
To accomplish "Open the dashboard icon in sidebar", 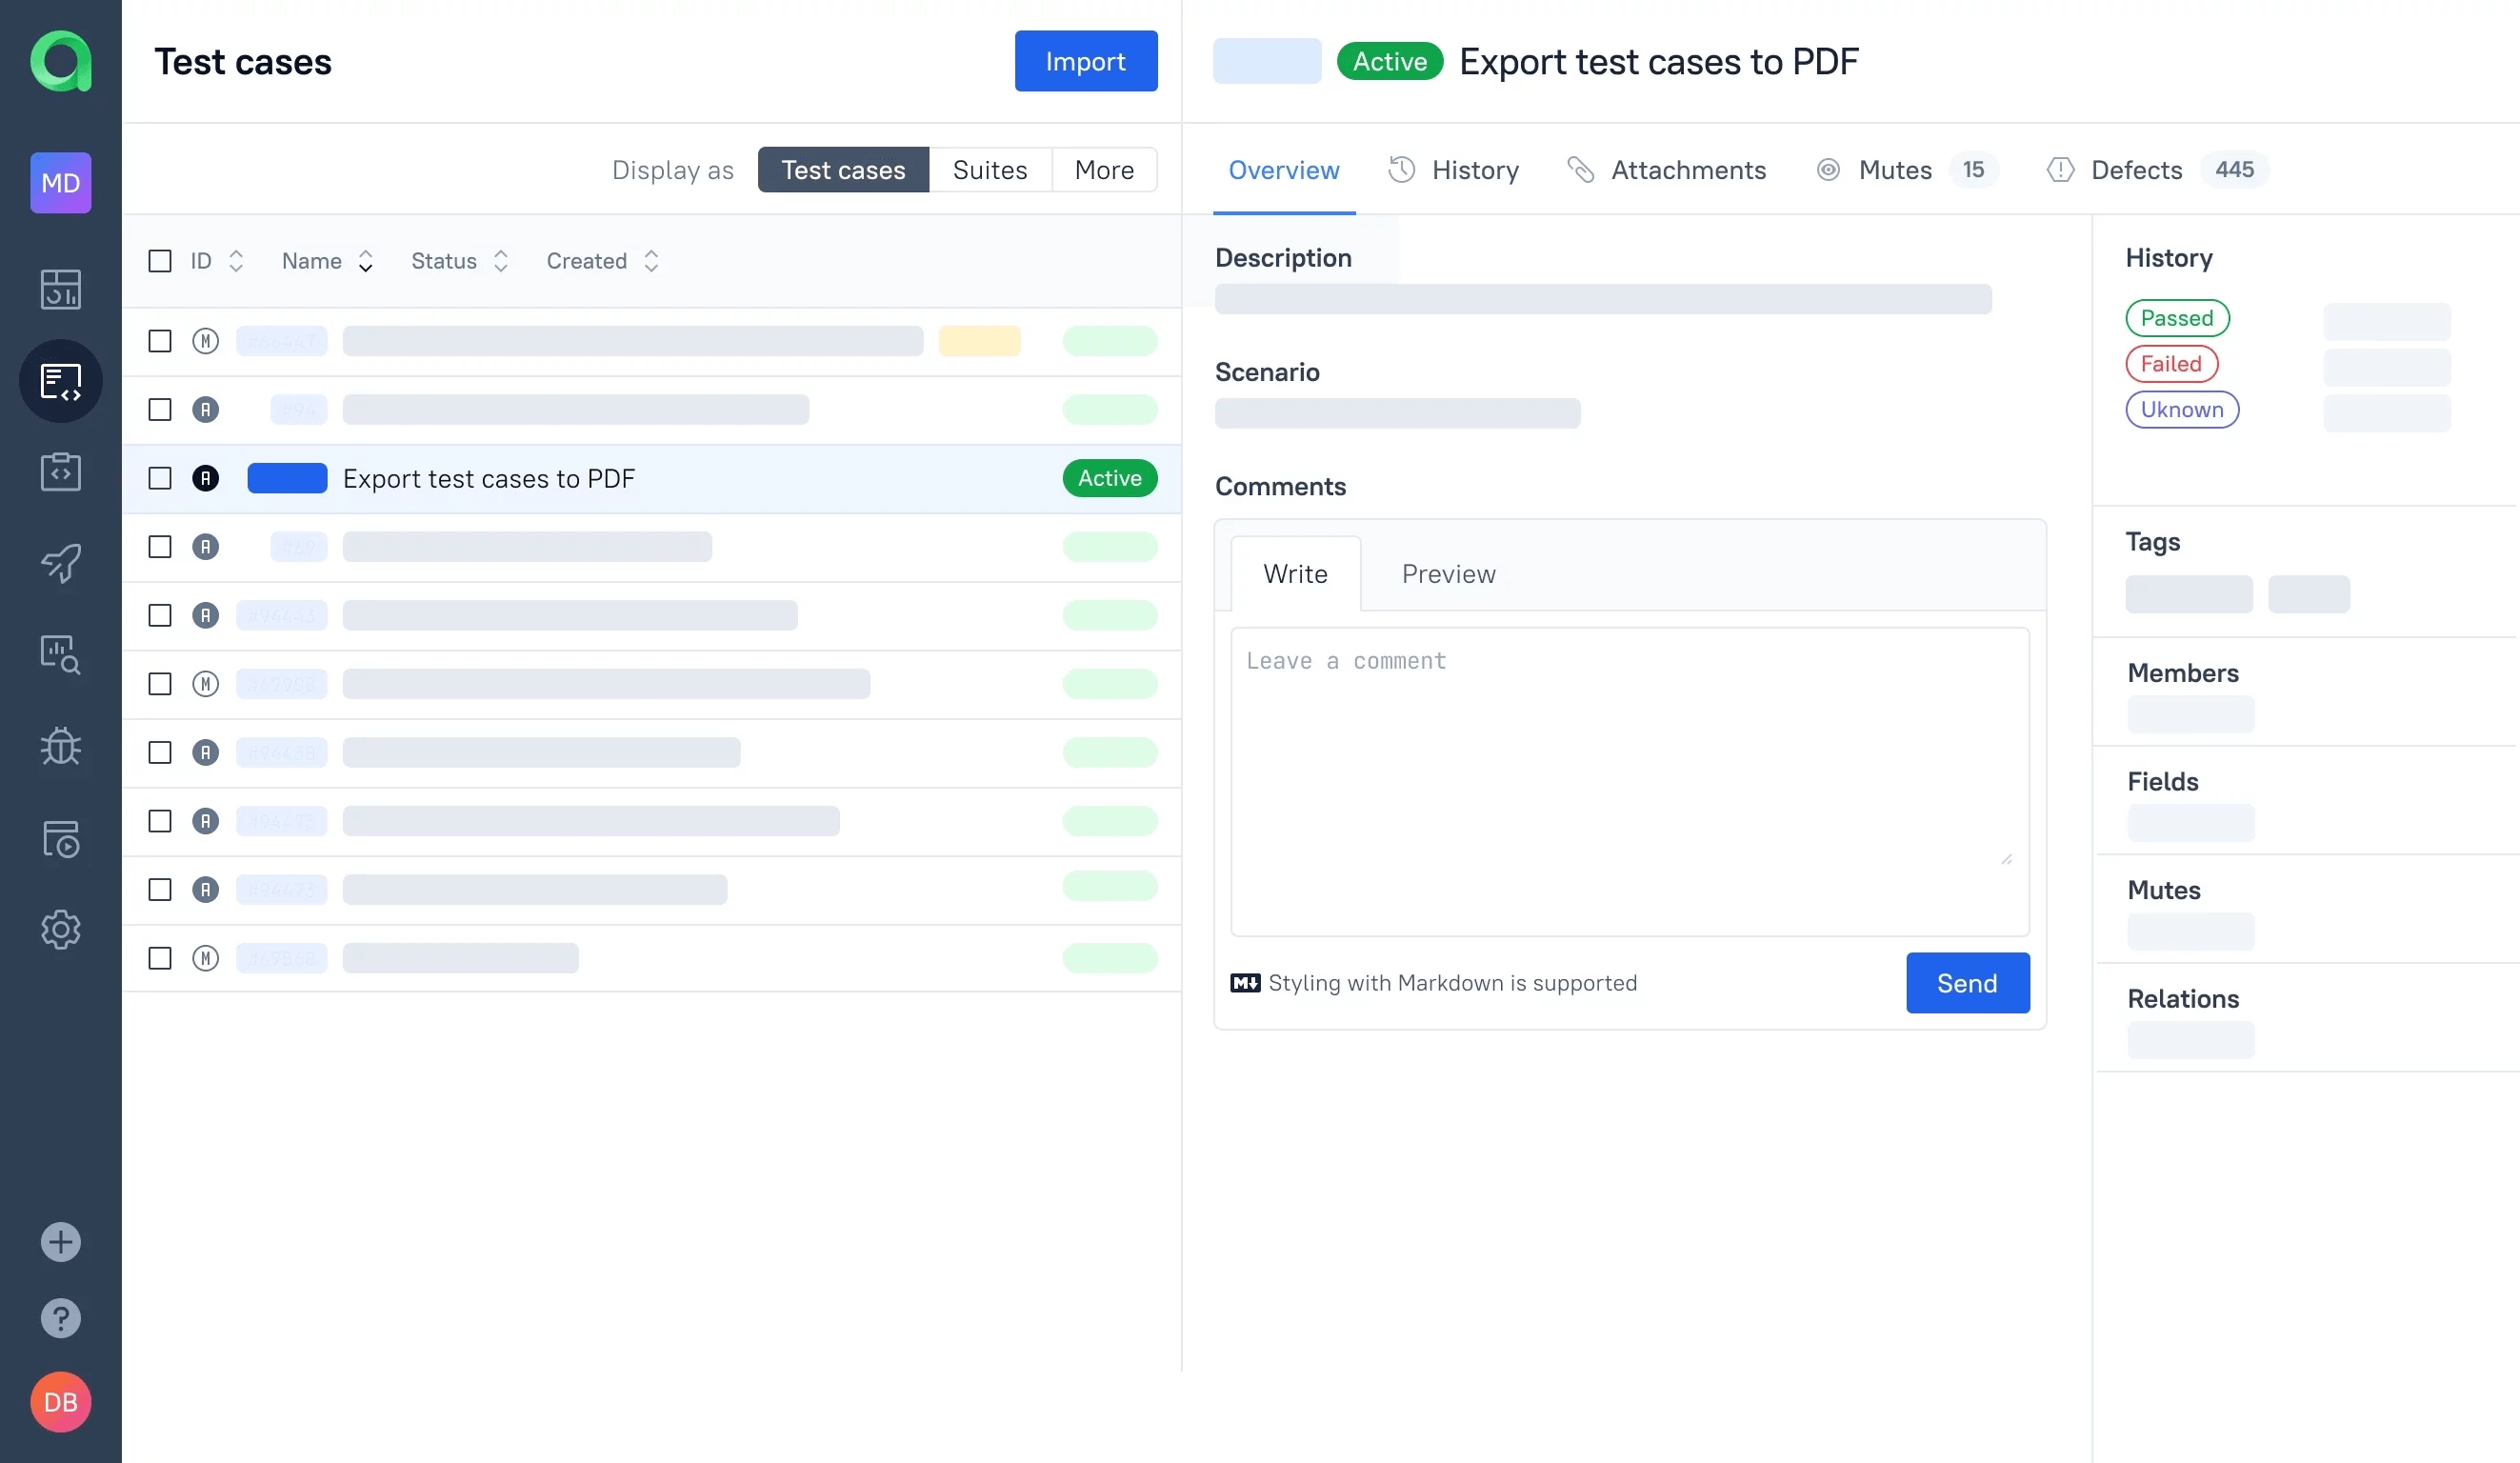I will (x=60, y=289).
